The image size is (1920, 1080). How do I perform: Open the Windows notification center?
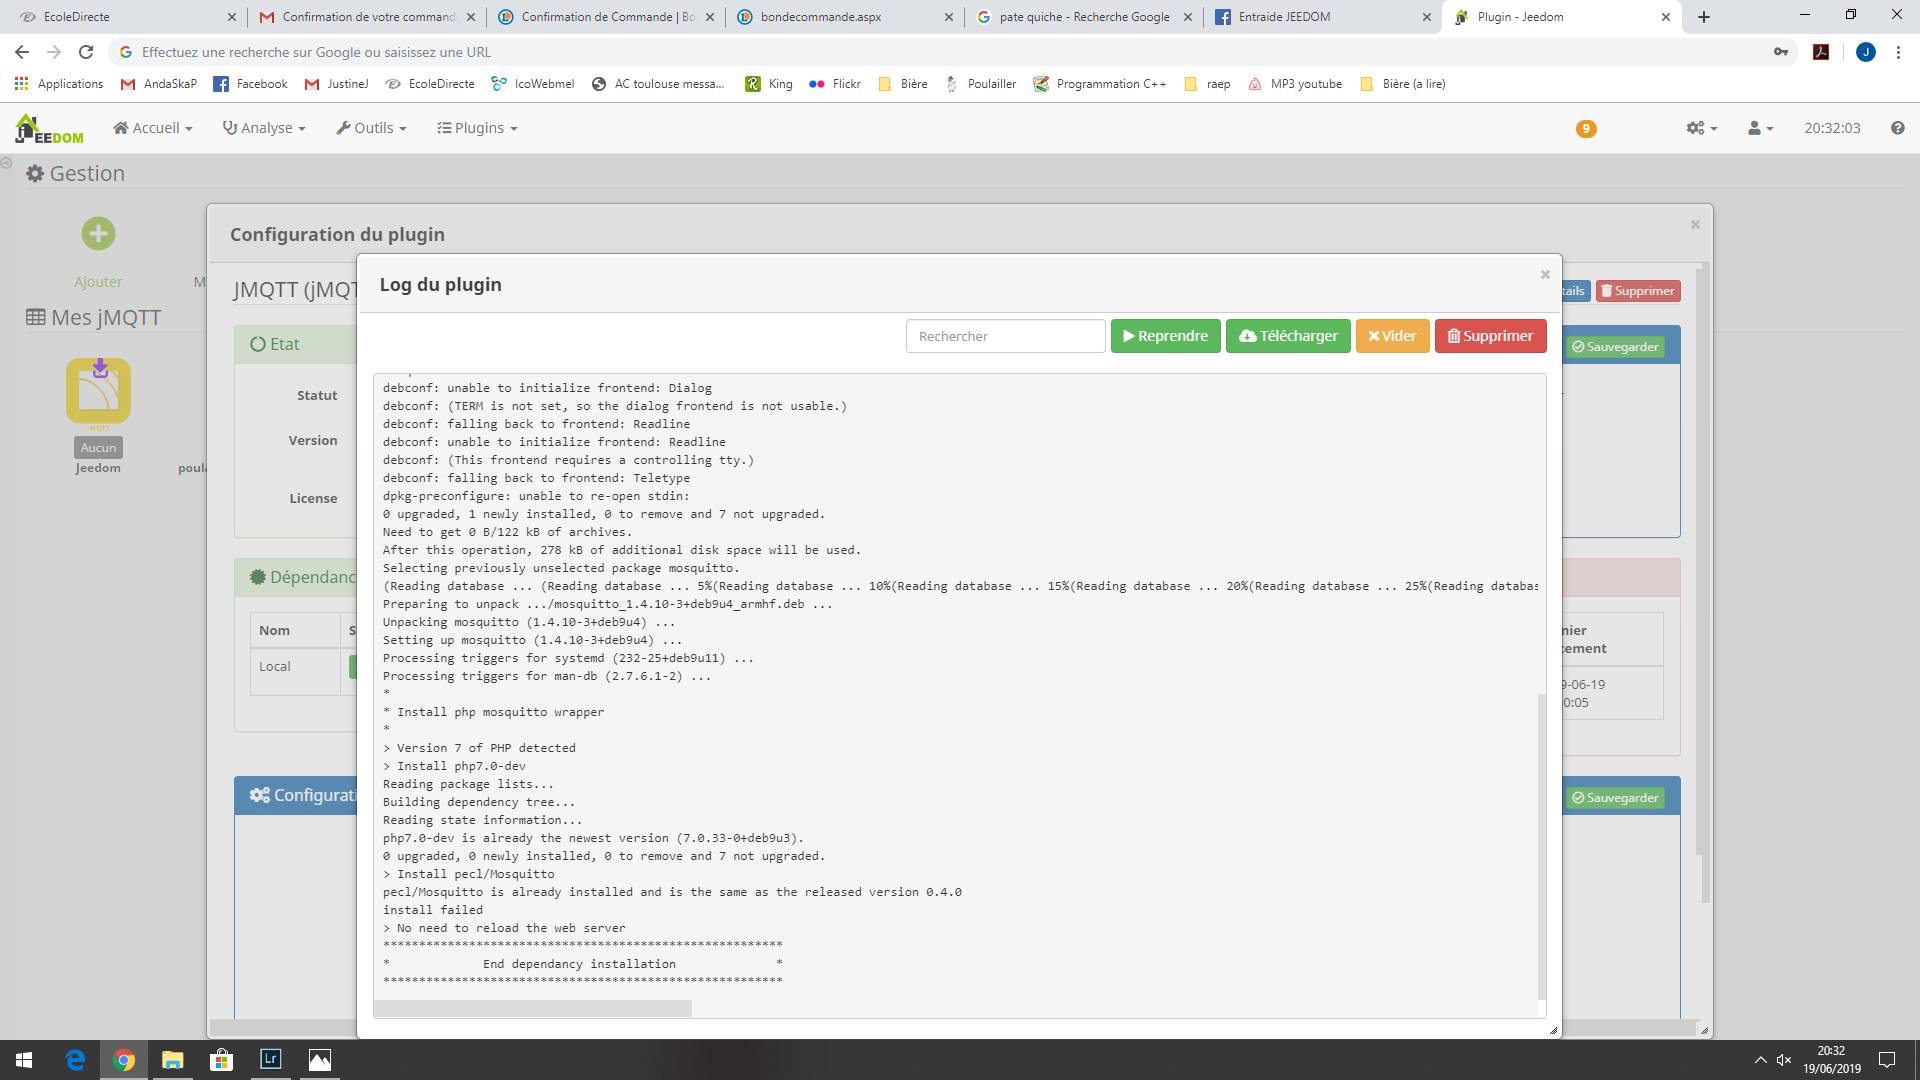tap(1887, 1060)
